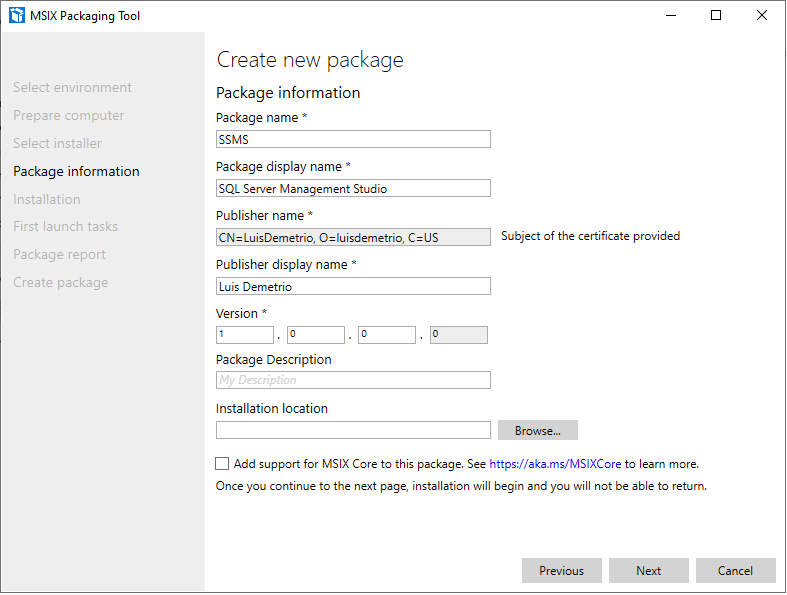Minimize the MSIX Packaging Tool window
Viewport: 787px width, 595px height.
671,16
